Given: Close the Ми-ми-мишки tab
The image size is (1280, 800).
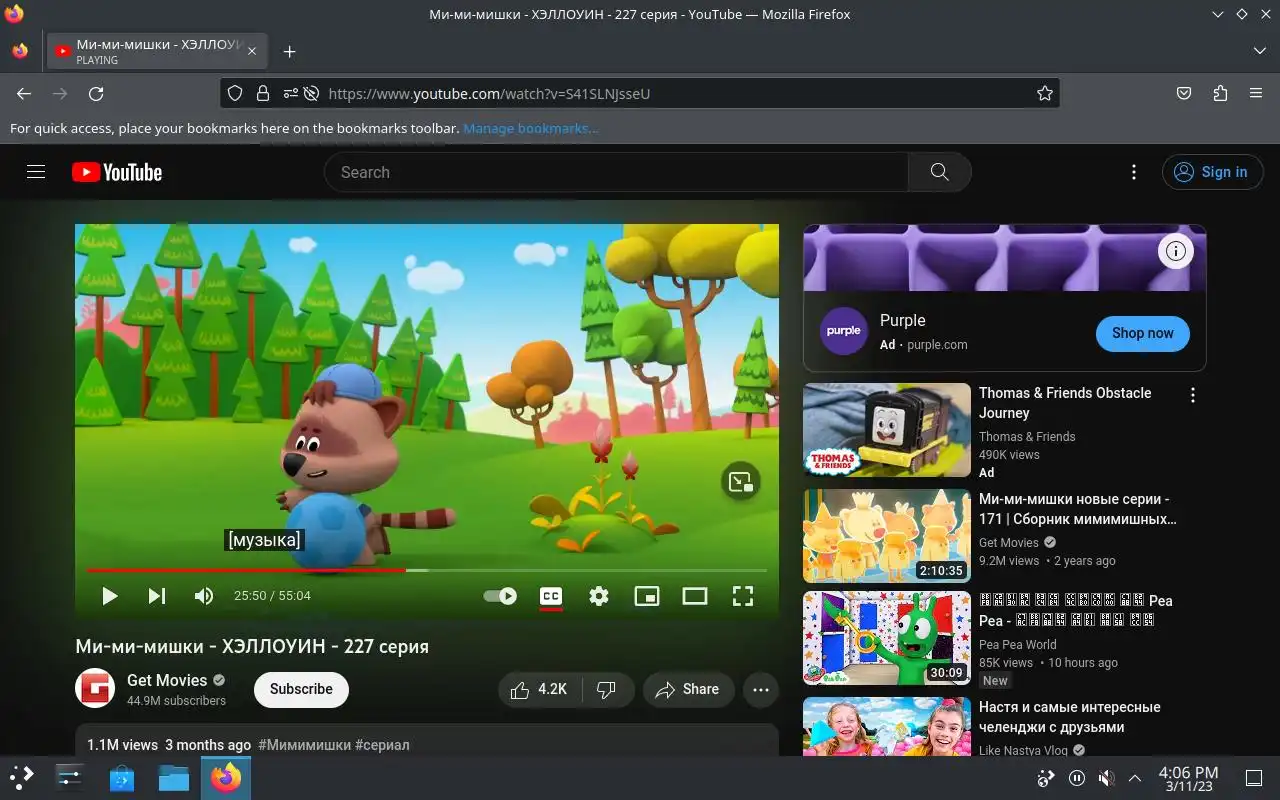Looking at the screenshot, I should tap(252, 51).
